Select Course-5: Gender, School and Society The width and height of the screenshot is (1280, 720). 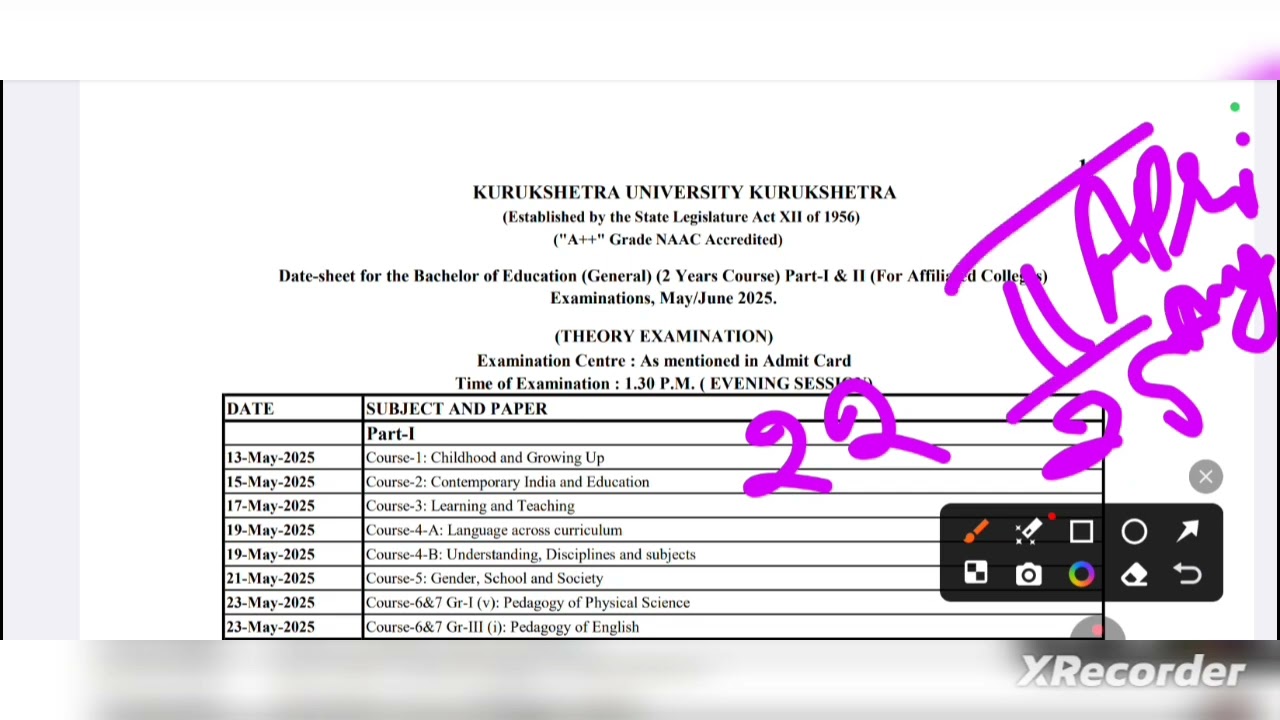point(484,578)
